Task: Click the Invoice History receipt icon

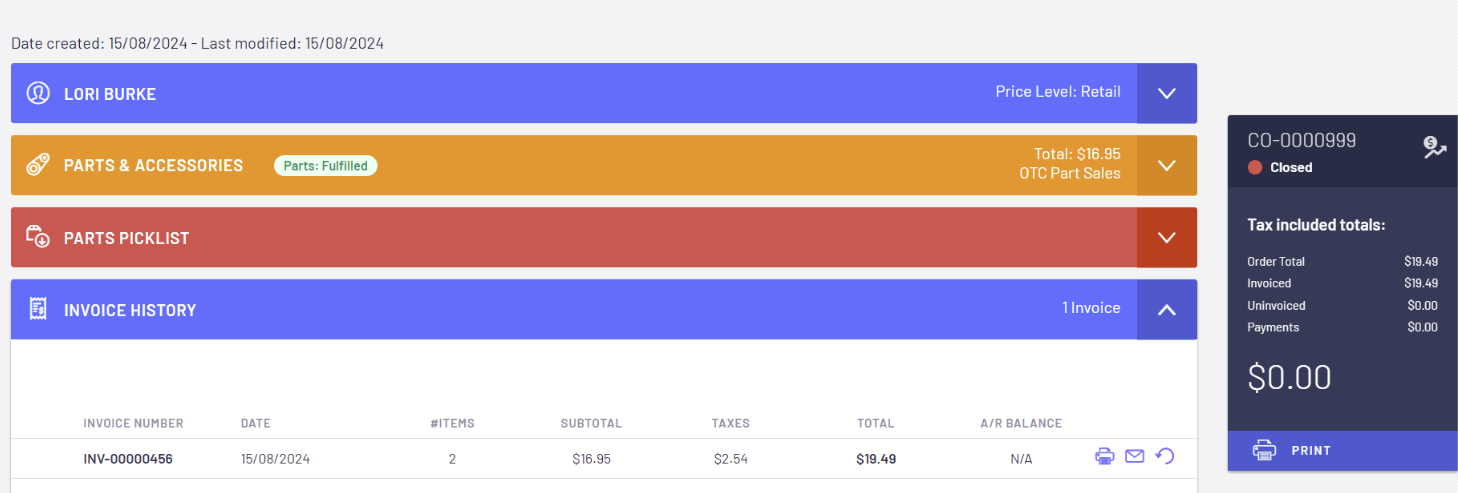Action: 38,309
